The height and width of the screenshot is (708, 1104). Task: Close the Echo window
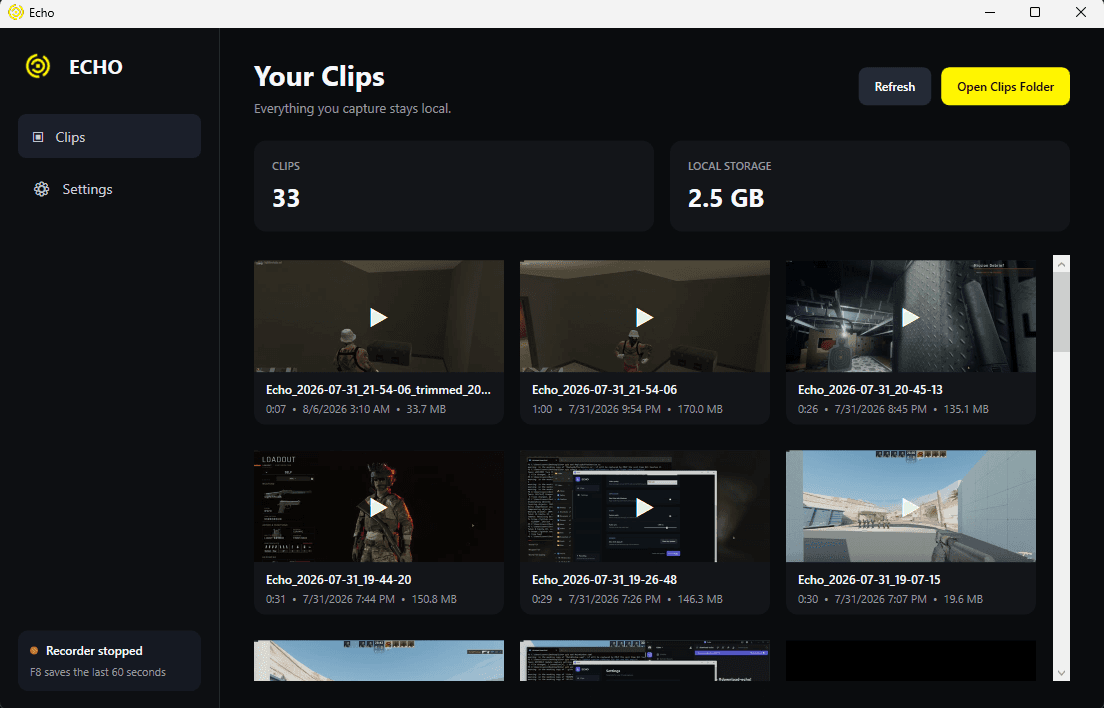pos(1081,12)
